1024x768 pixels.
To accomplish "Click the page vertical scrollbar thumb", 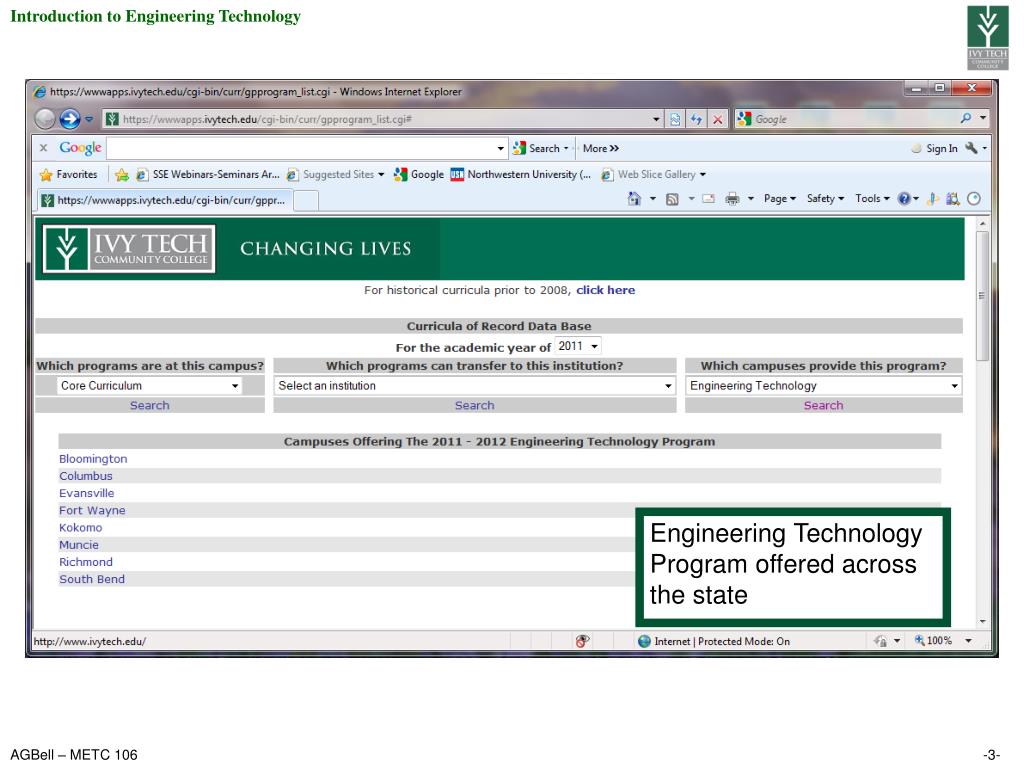I will tap(982, 295).
